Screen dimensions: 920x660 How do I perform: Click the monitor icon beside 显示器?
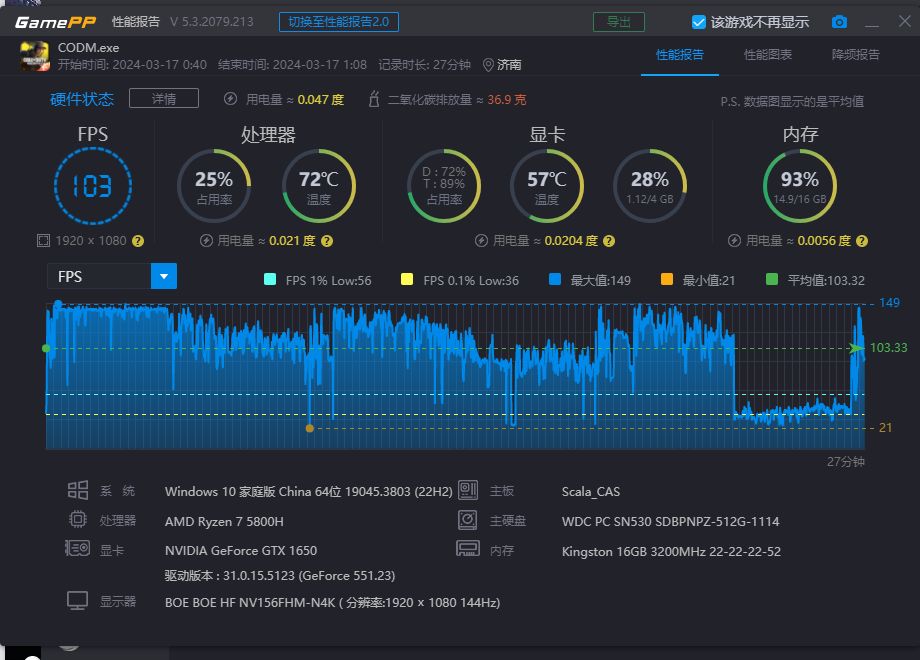pos(77,601)
